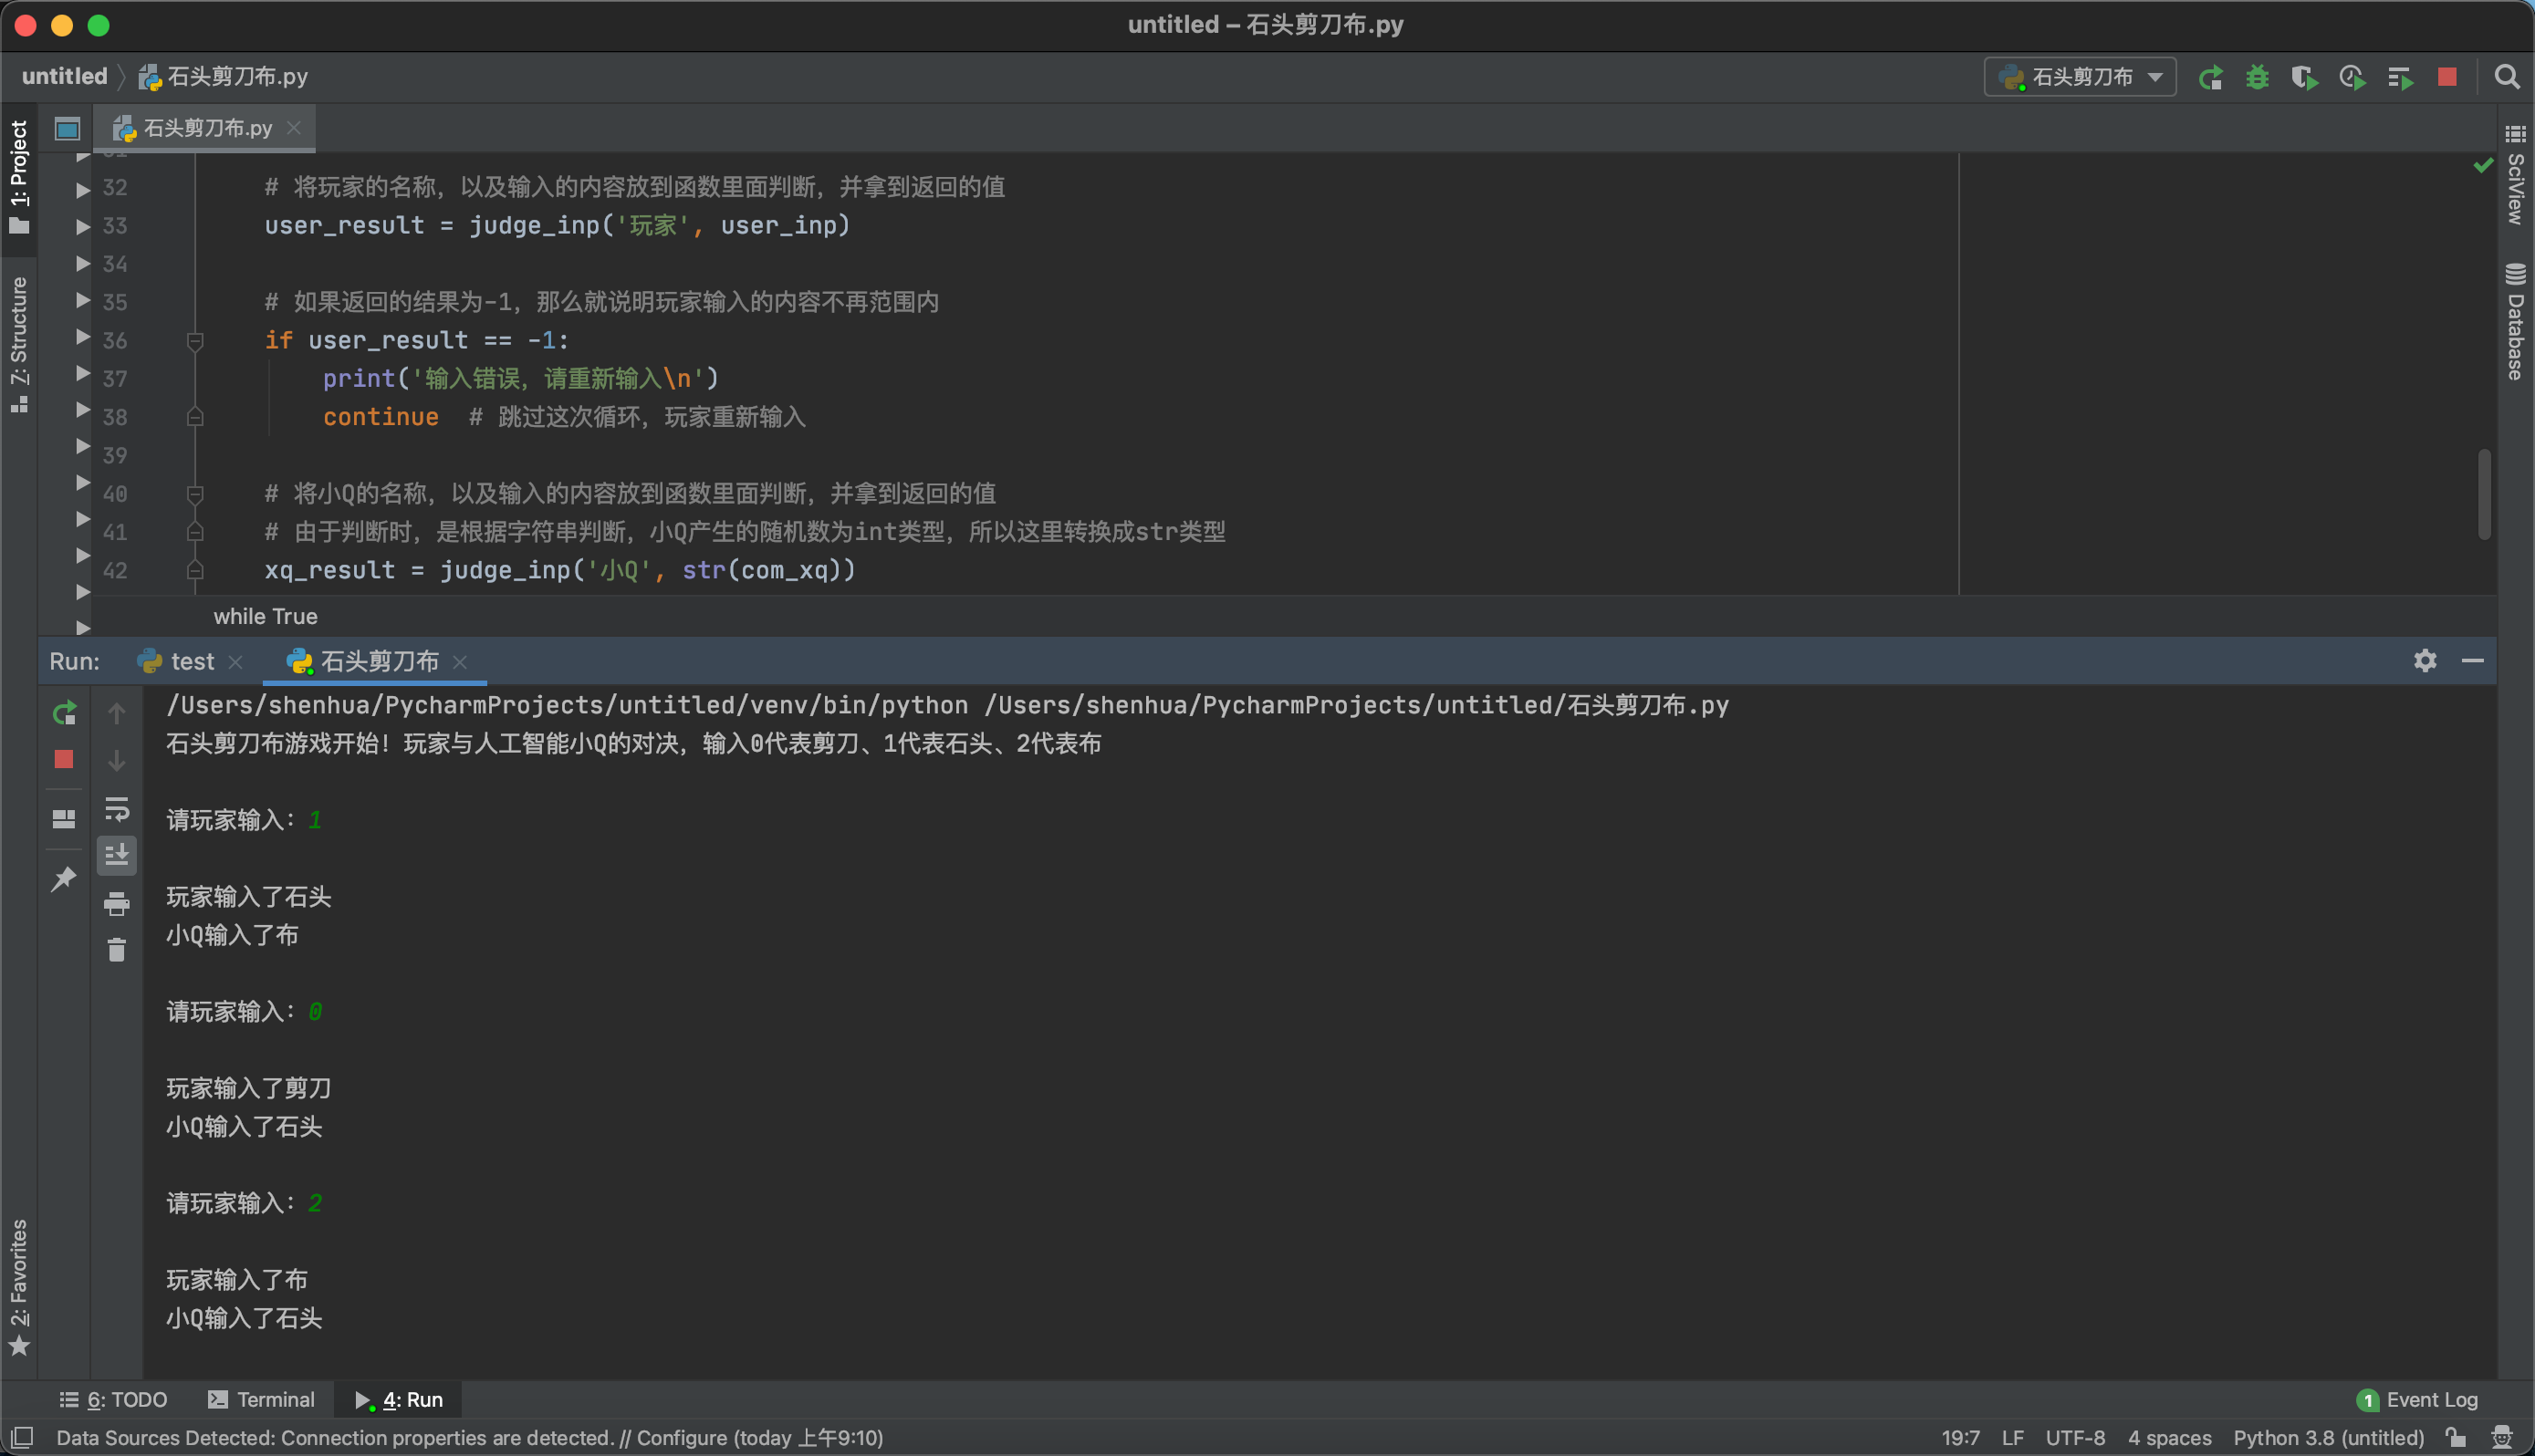Open Search Everywhere magnifier icon
The width and height of the screenshot is (2535, 1456).
pyautogui.click(x=2506, y=77)
